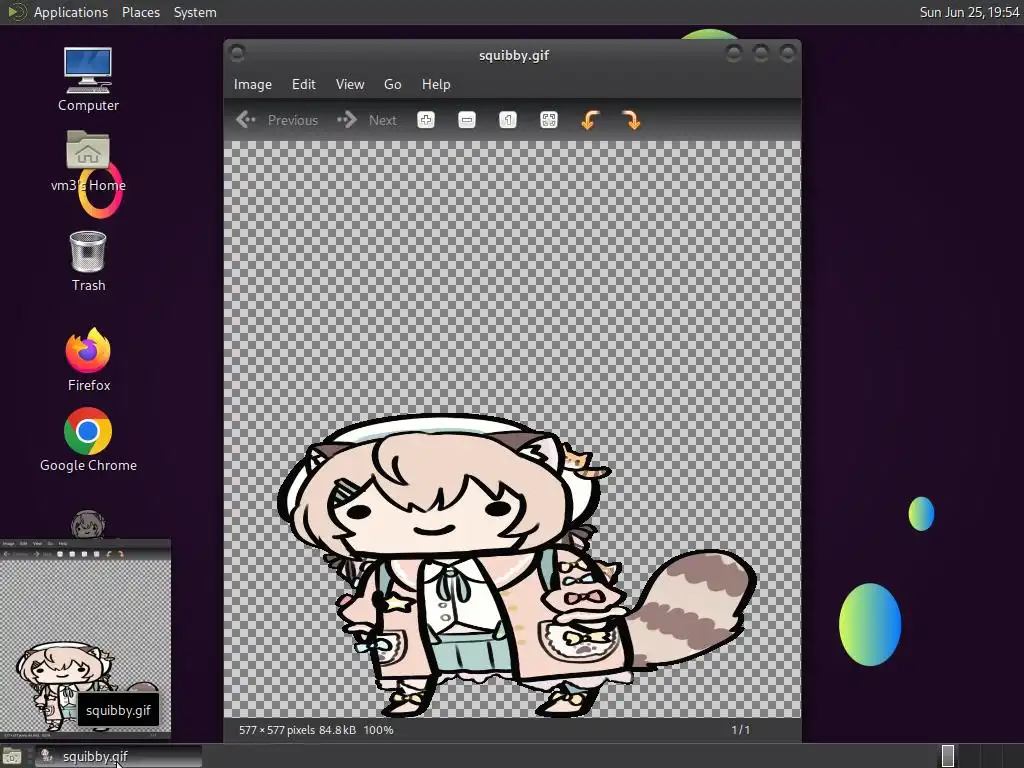This screenshot has height=768, width=1024.
Task: Select vm3's Home folder icon
Action: tap(88, 161)
